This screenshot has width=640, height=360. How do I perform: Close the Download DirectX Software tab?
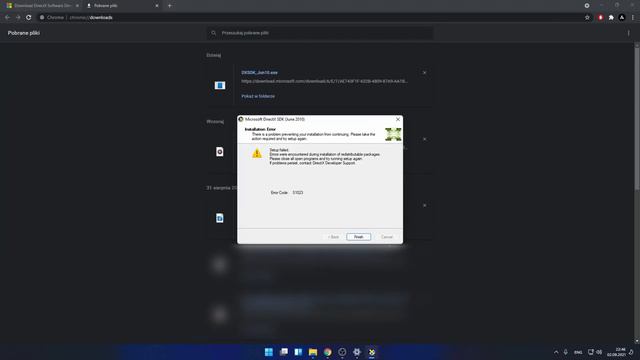click(77, 6)
